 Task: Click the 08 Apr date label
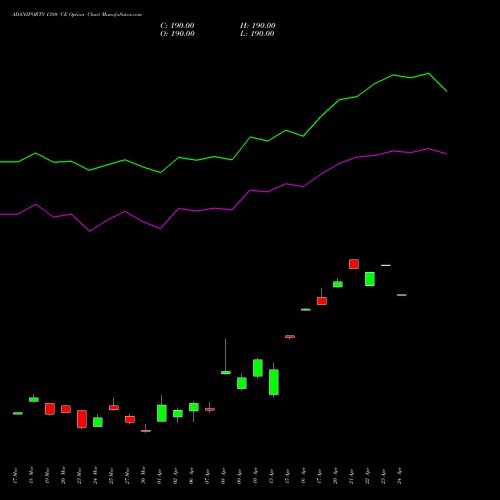coord(223,477)
